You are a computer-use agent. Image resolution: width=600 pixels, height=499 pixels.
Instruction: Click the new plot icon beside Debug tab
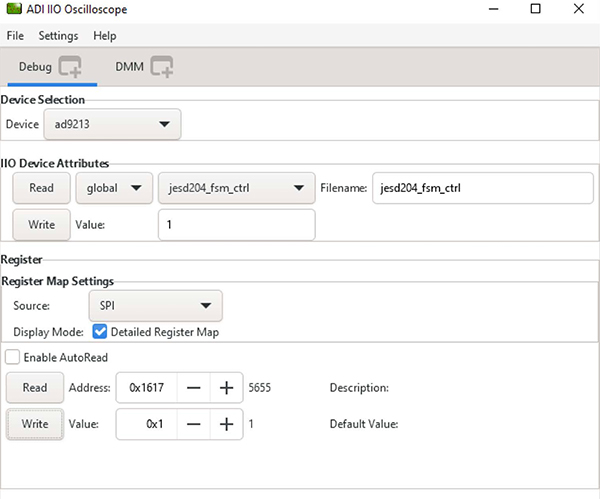[69, 68]
